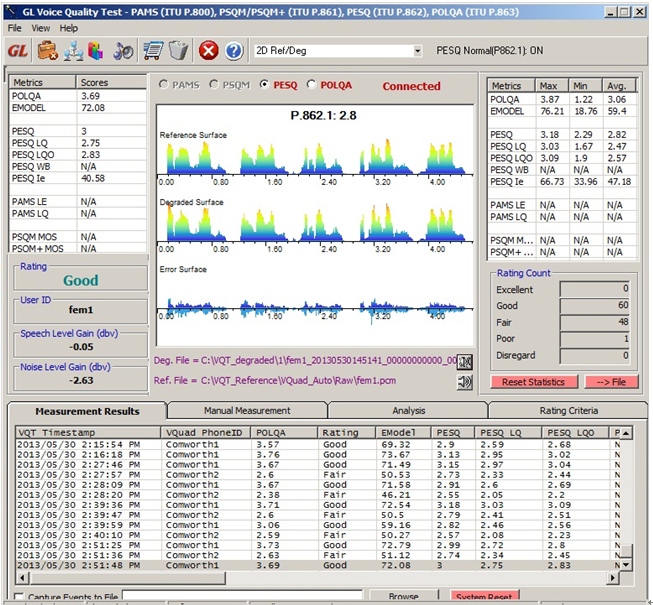
Task: Click the cart list toolbar icon
Action: tap(153, 51)
